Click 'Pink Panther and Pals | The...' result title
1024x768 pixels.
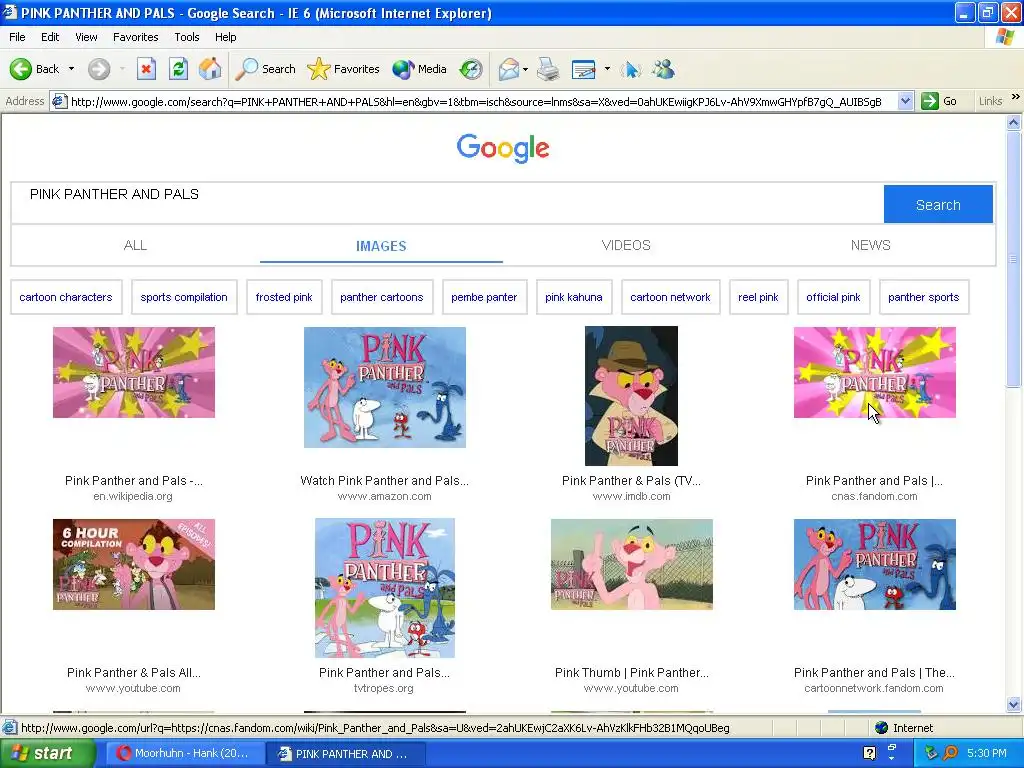pyautogui.click(x=874, y=673)
